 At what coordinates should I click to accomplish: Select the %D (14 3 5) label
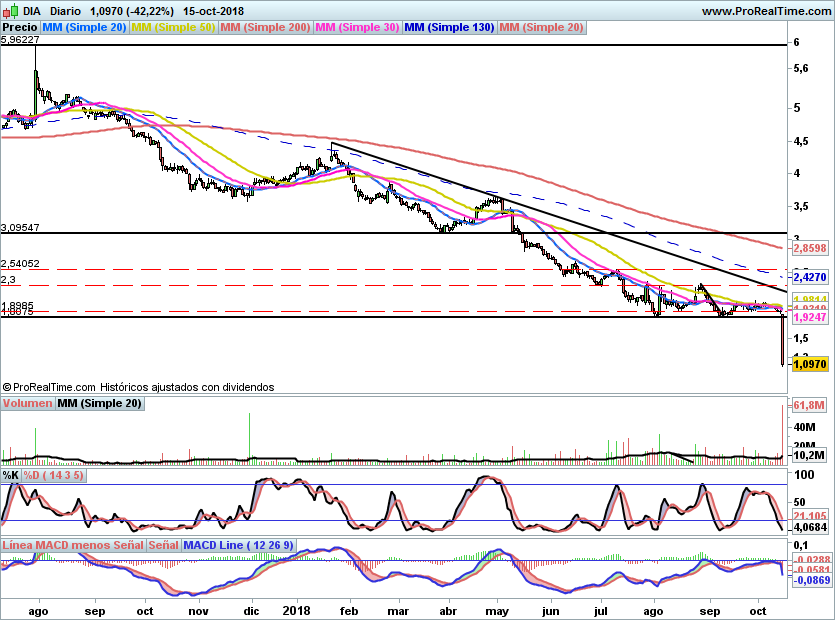coord(53,475)
